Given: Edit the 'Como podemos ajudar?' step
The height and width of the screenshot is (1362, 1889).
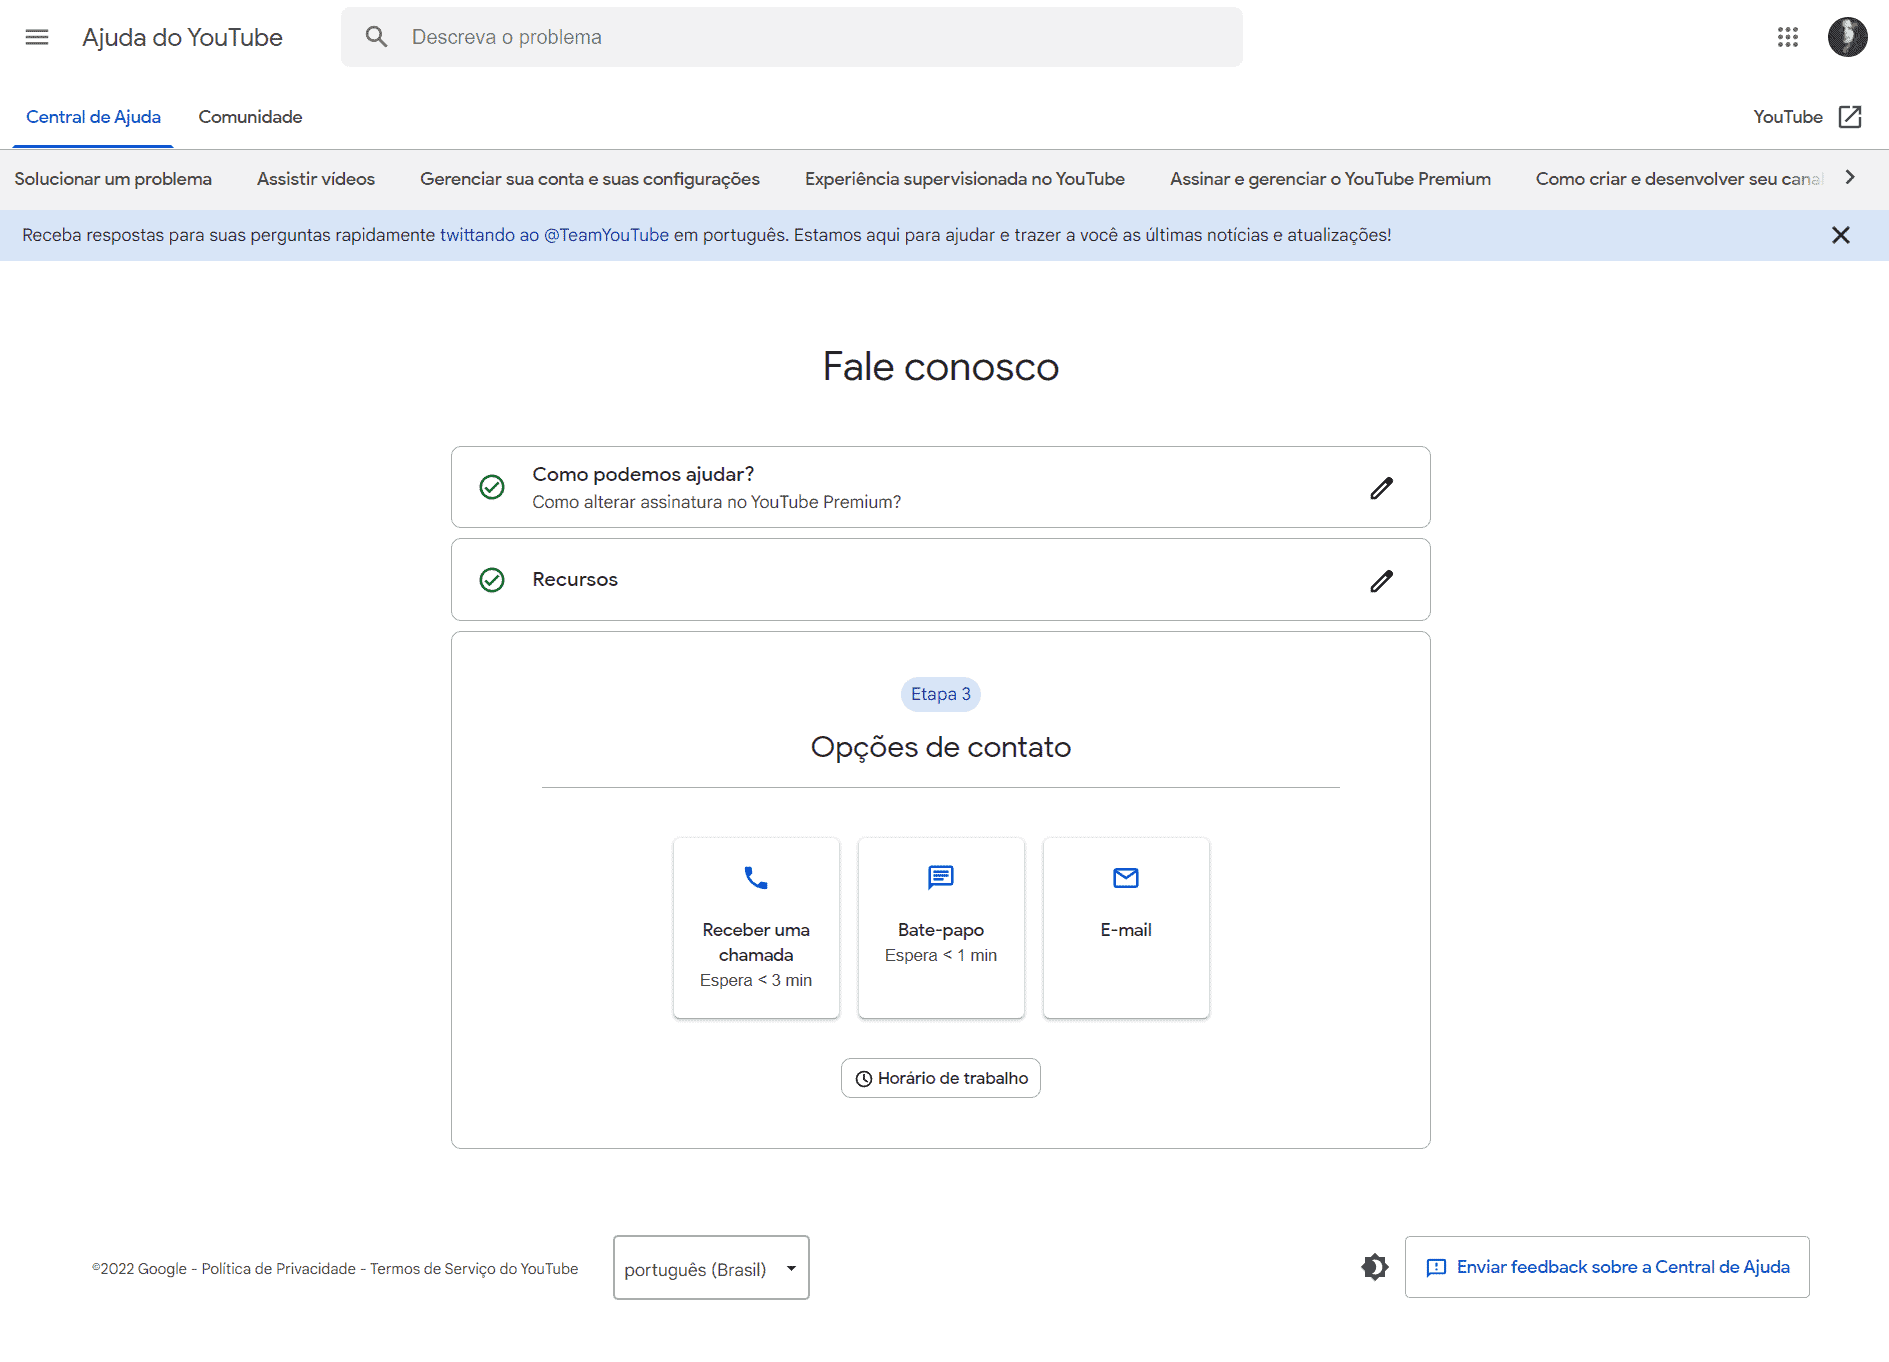Looking at the screenshot, I should [1381, 488].
